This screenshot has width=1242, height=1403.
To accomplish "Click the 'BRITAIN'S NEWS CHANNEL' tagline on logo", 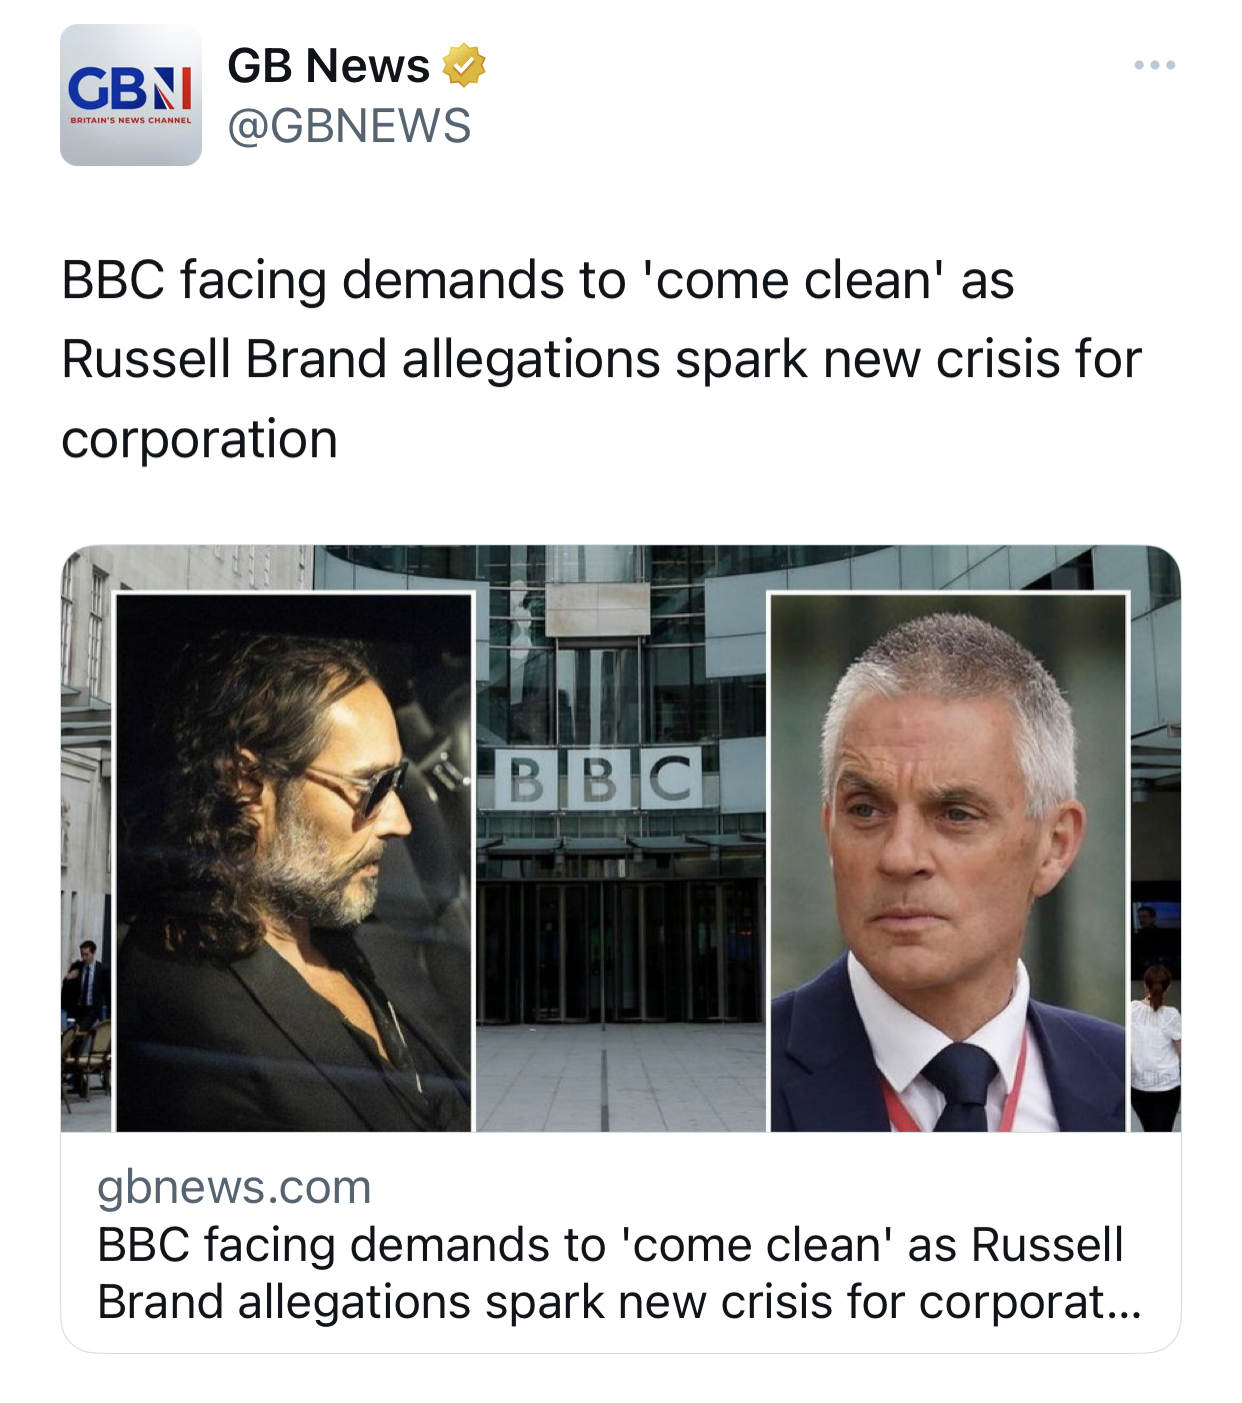I will [131, 121].
